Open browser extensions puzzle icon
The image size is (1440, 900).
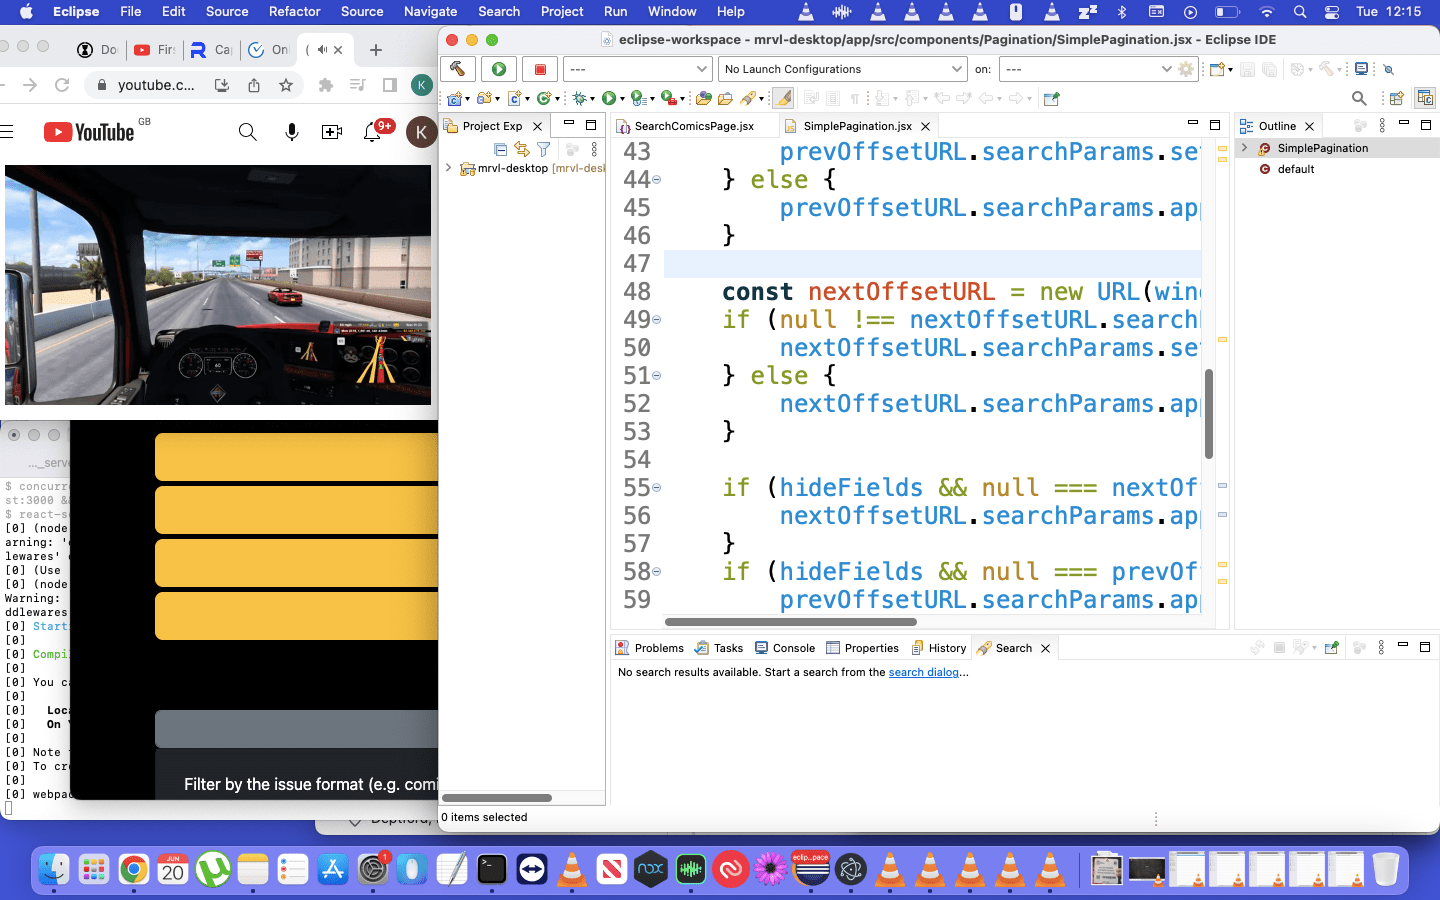tap(325, 85)
